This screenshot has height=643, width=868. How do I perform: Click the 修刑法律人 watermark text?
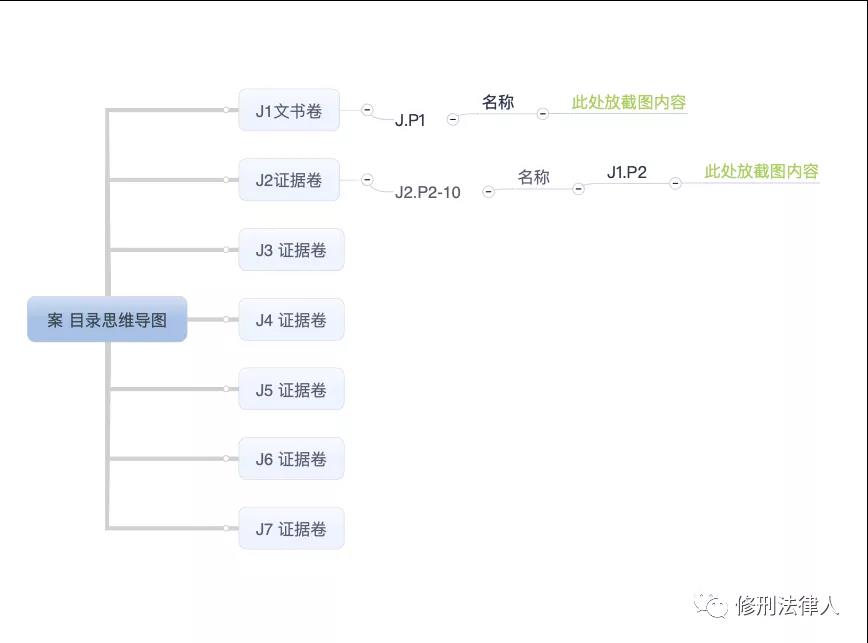[x=787, y=605]
